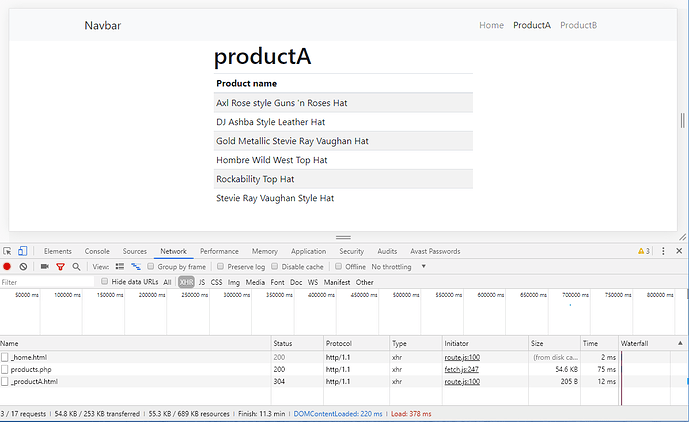Open DevTools three-dot customize menu
This screenshot has height=422, width=689.
tap(665, 251)
